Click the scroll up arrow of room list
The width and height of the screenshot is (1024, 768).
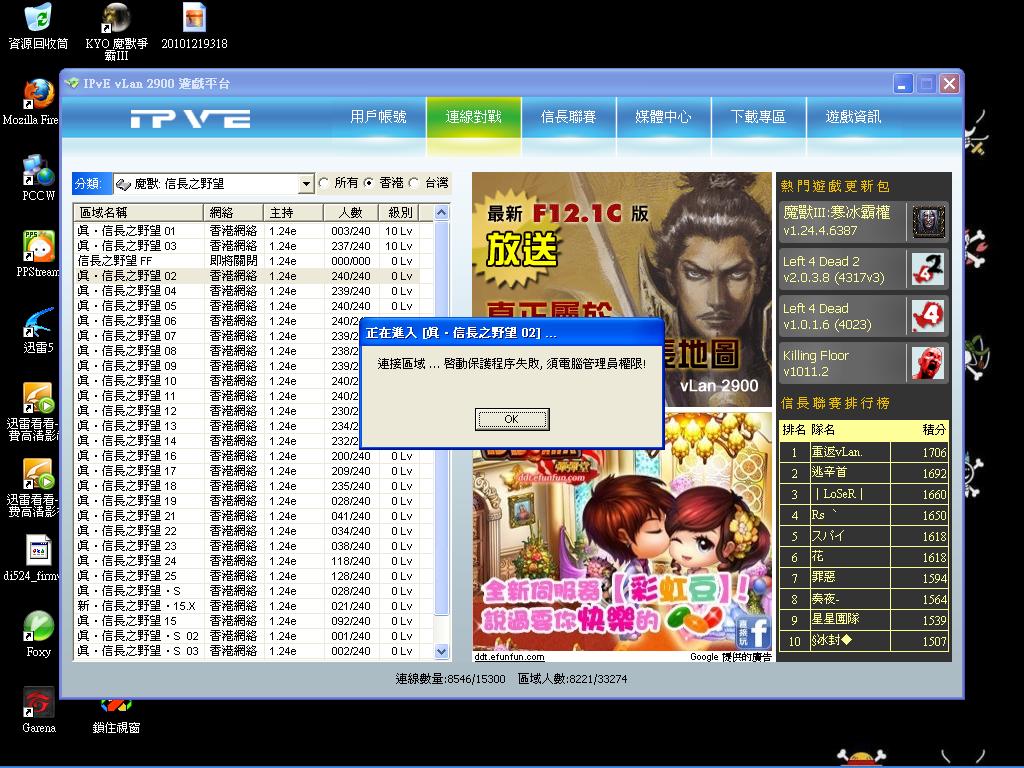pyautogui.click(x=441, y=213)
